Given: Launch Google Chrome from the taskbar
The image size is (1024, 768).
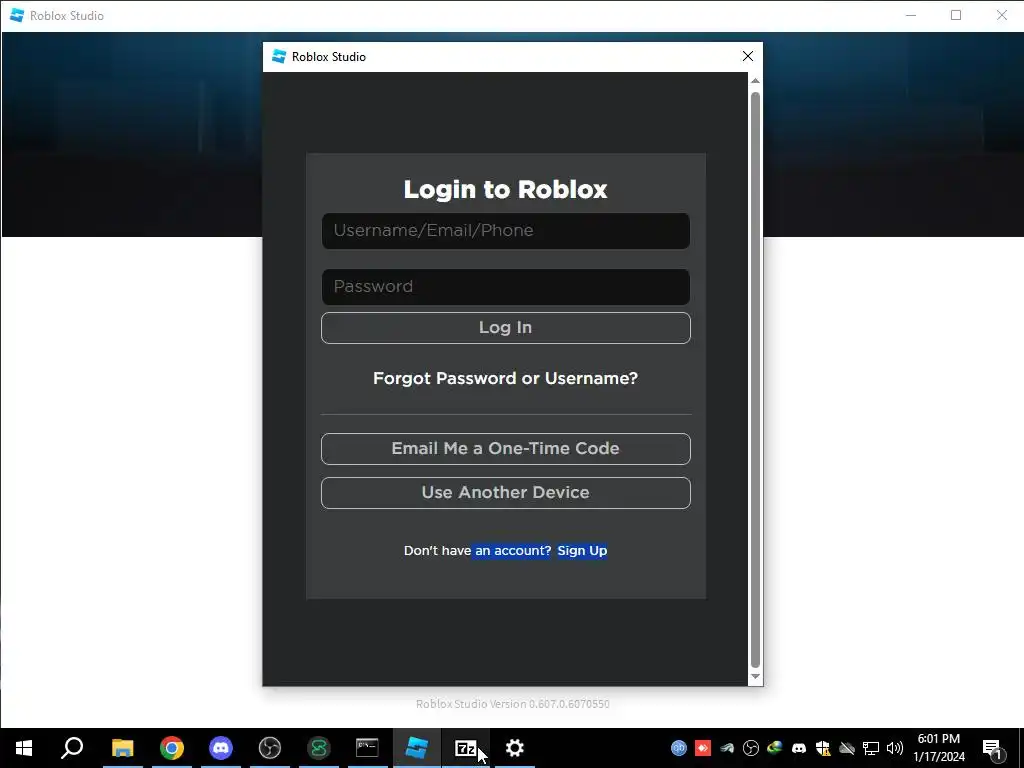Looking at the screenshot, I should click(172, 748).
